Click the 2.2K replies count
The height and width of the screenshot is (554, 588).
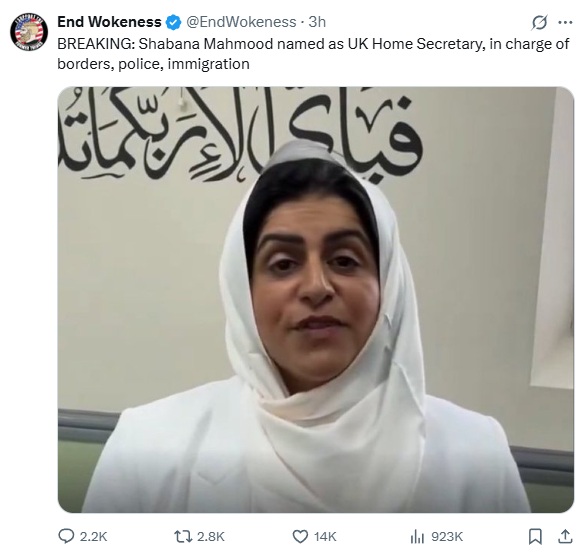click(x=93, y=537)
